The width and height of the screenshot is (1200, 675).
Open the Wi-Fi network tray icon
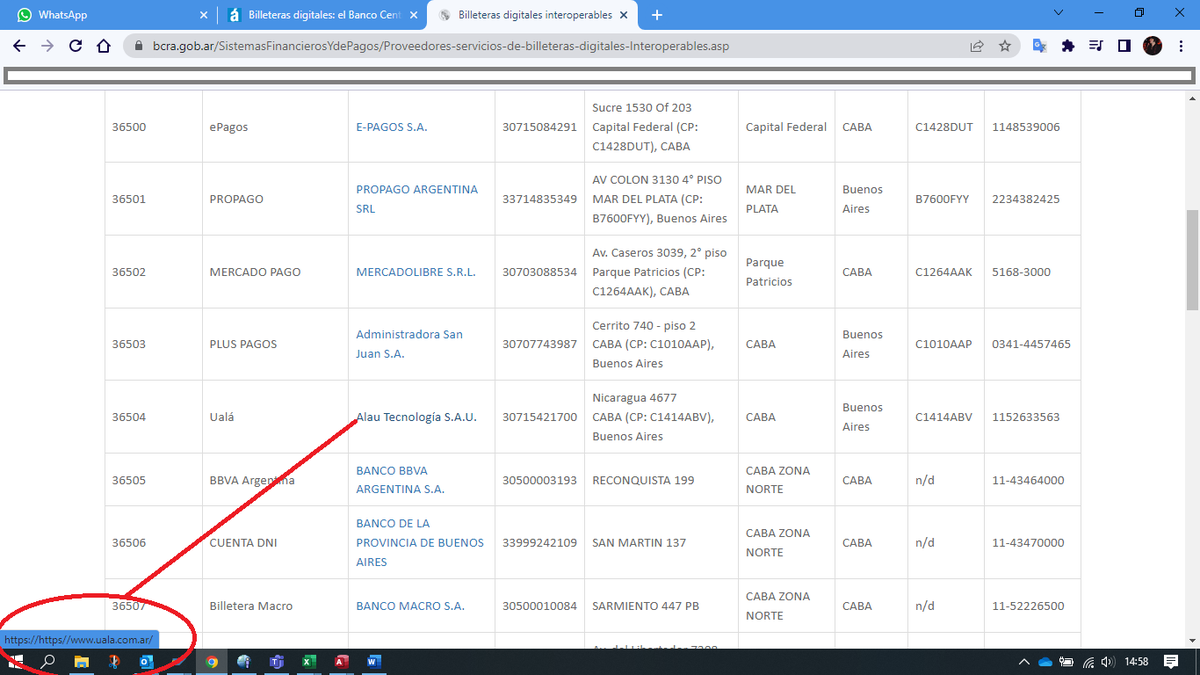coord(1088,662)
